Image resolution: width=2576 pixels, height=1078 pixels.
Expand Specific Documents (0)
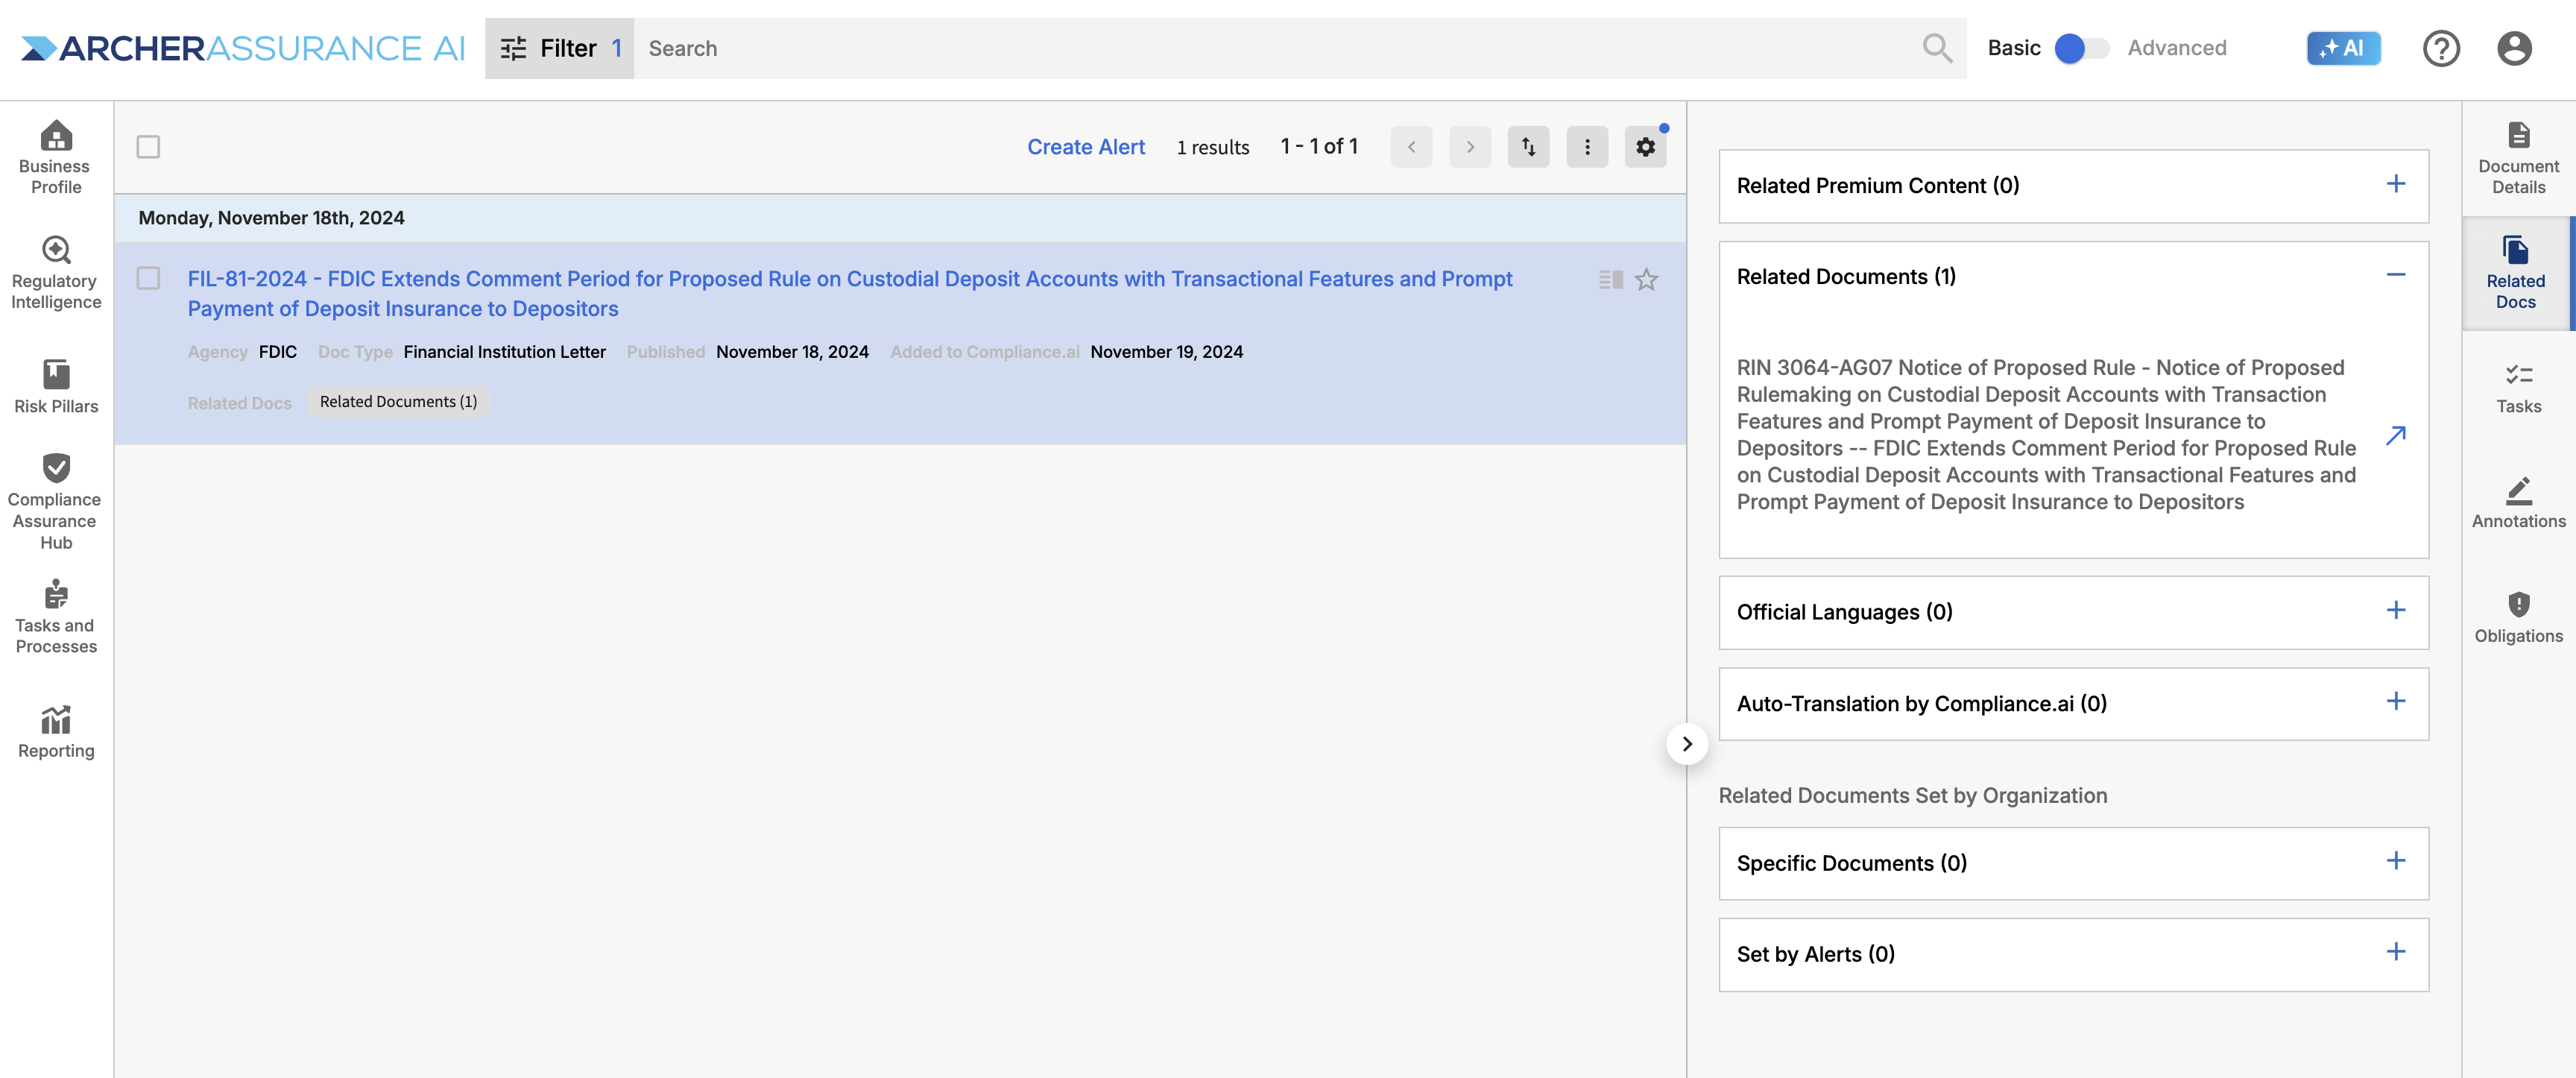point(2395,861)
